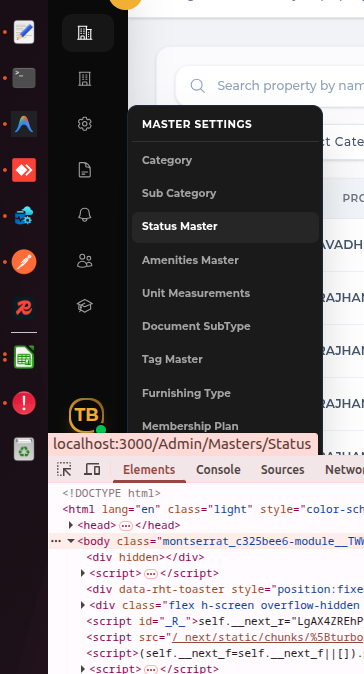Viewport: 364px width, 674px height.
Task: Open the _next/static/chunks script link
Action: click(x=268, y=637)
